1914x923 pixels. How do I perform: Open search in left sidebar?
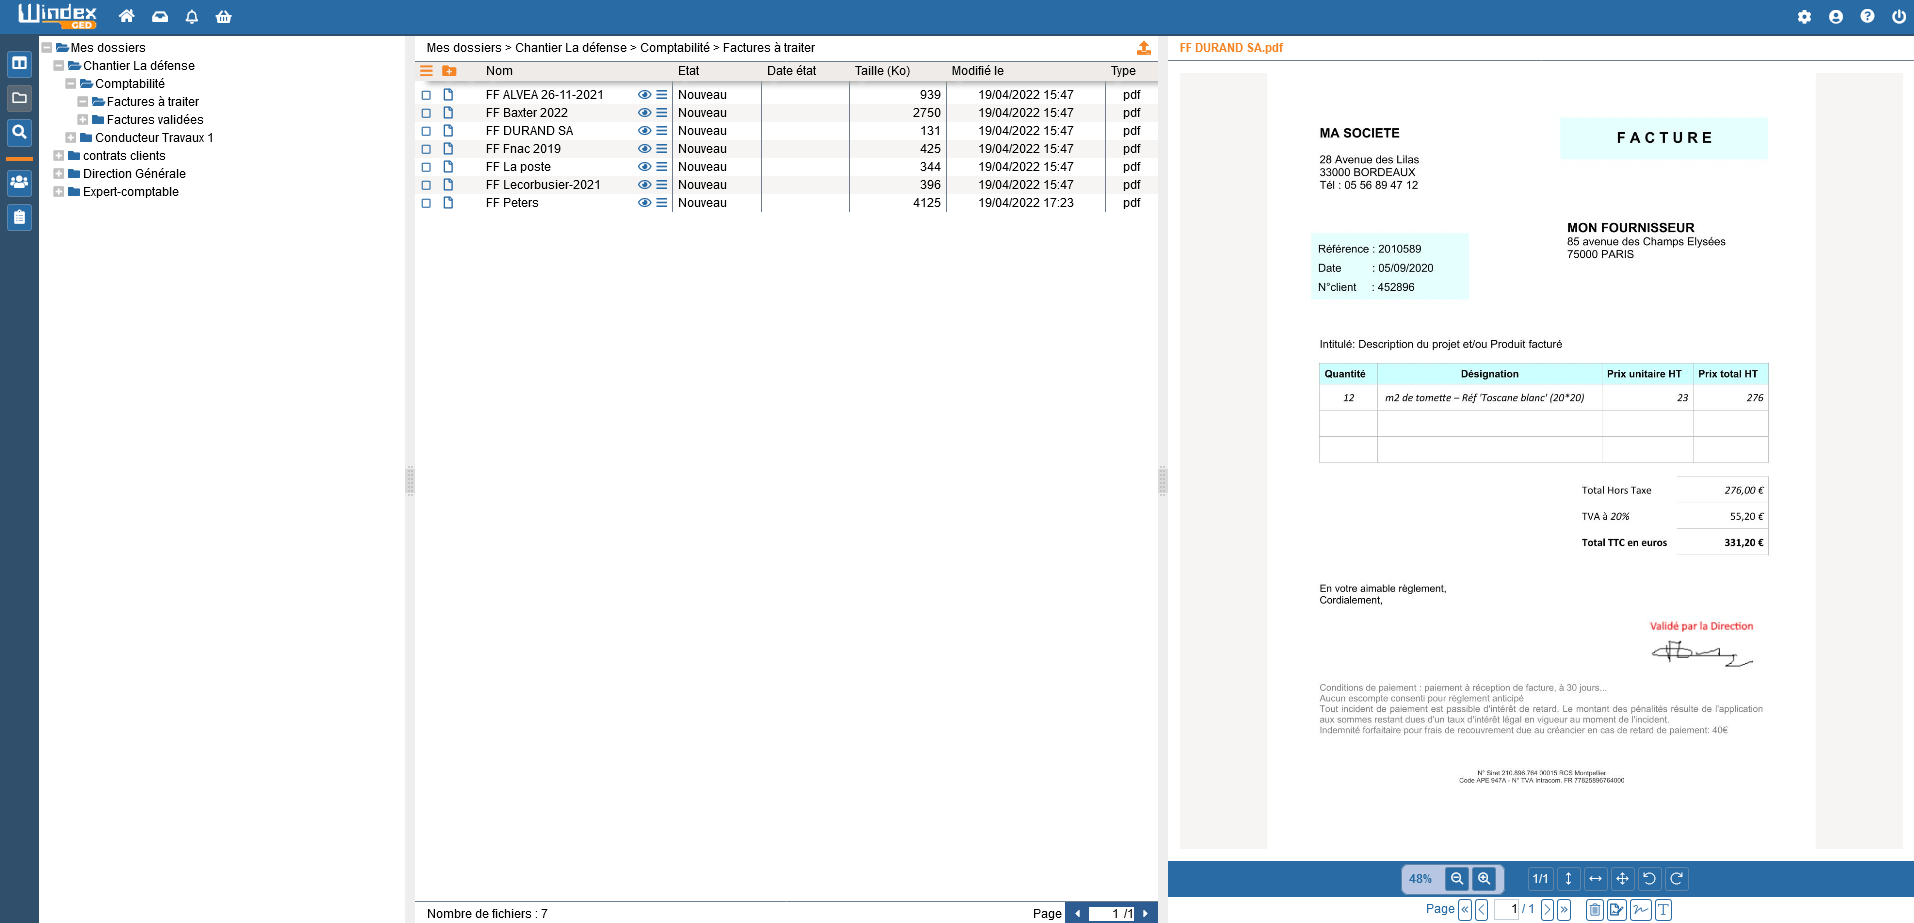pyautogui.click(x=19, y=132)
